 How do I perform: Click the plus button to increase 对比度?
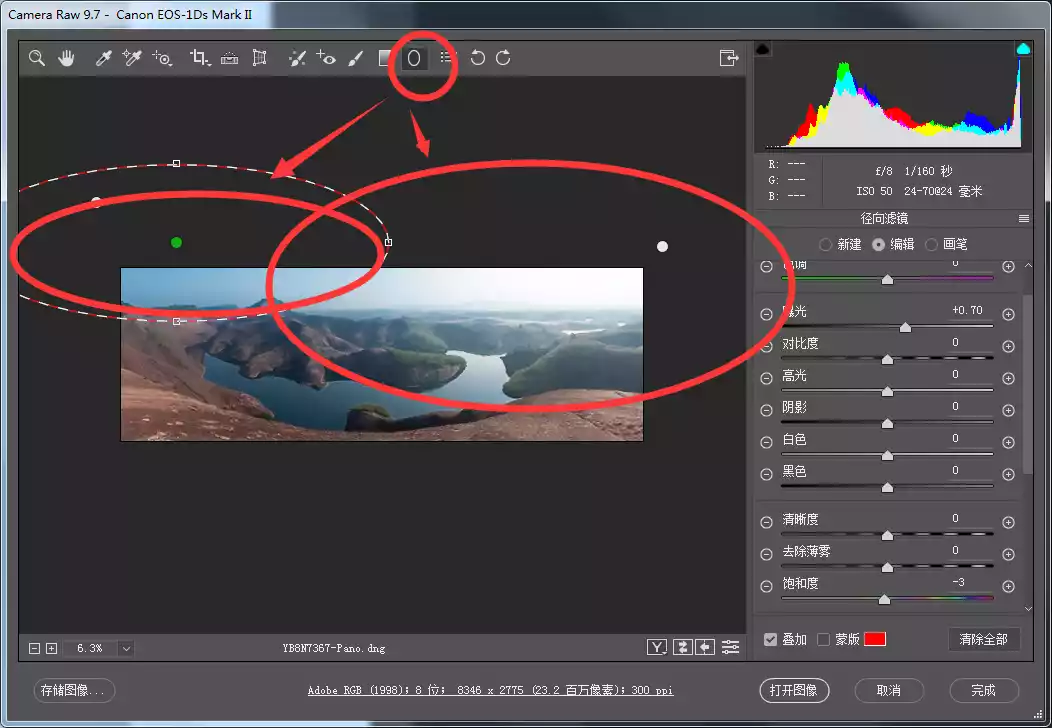[x=1008, y=346]
